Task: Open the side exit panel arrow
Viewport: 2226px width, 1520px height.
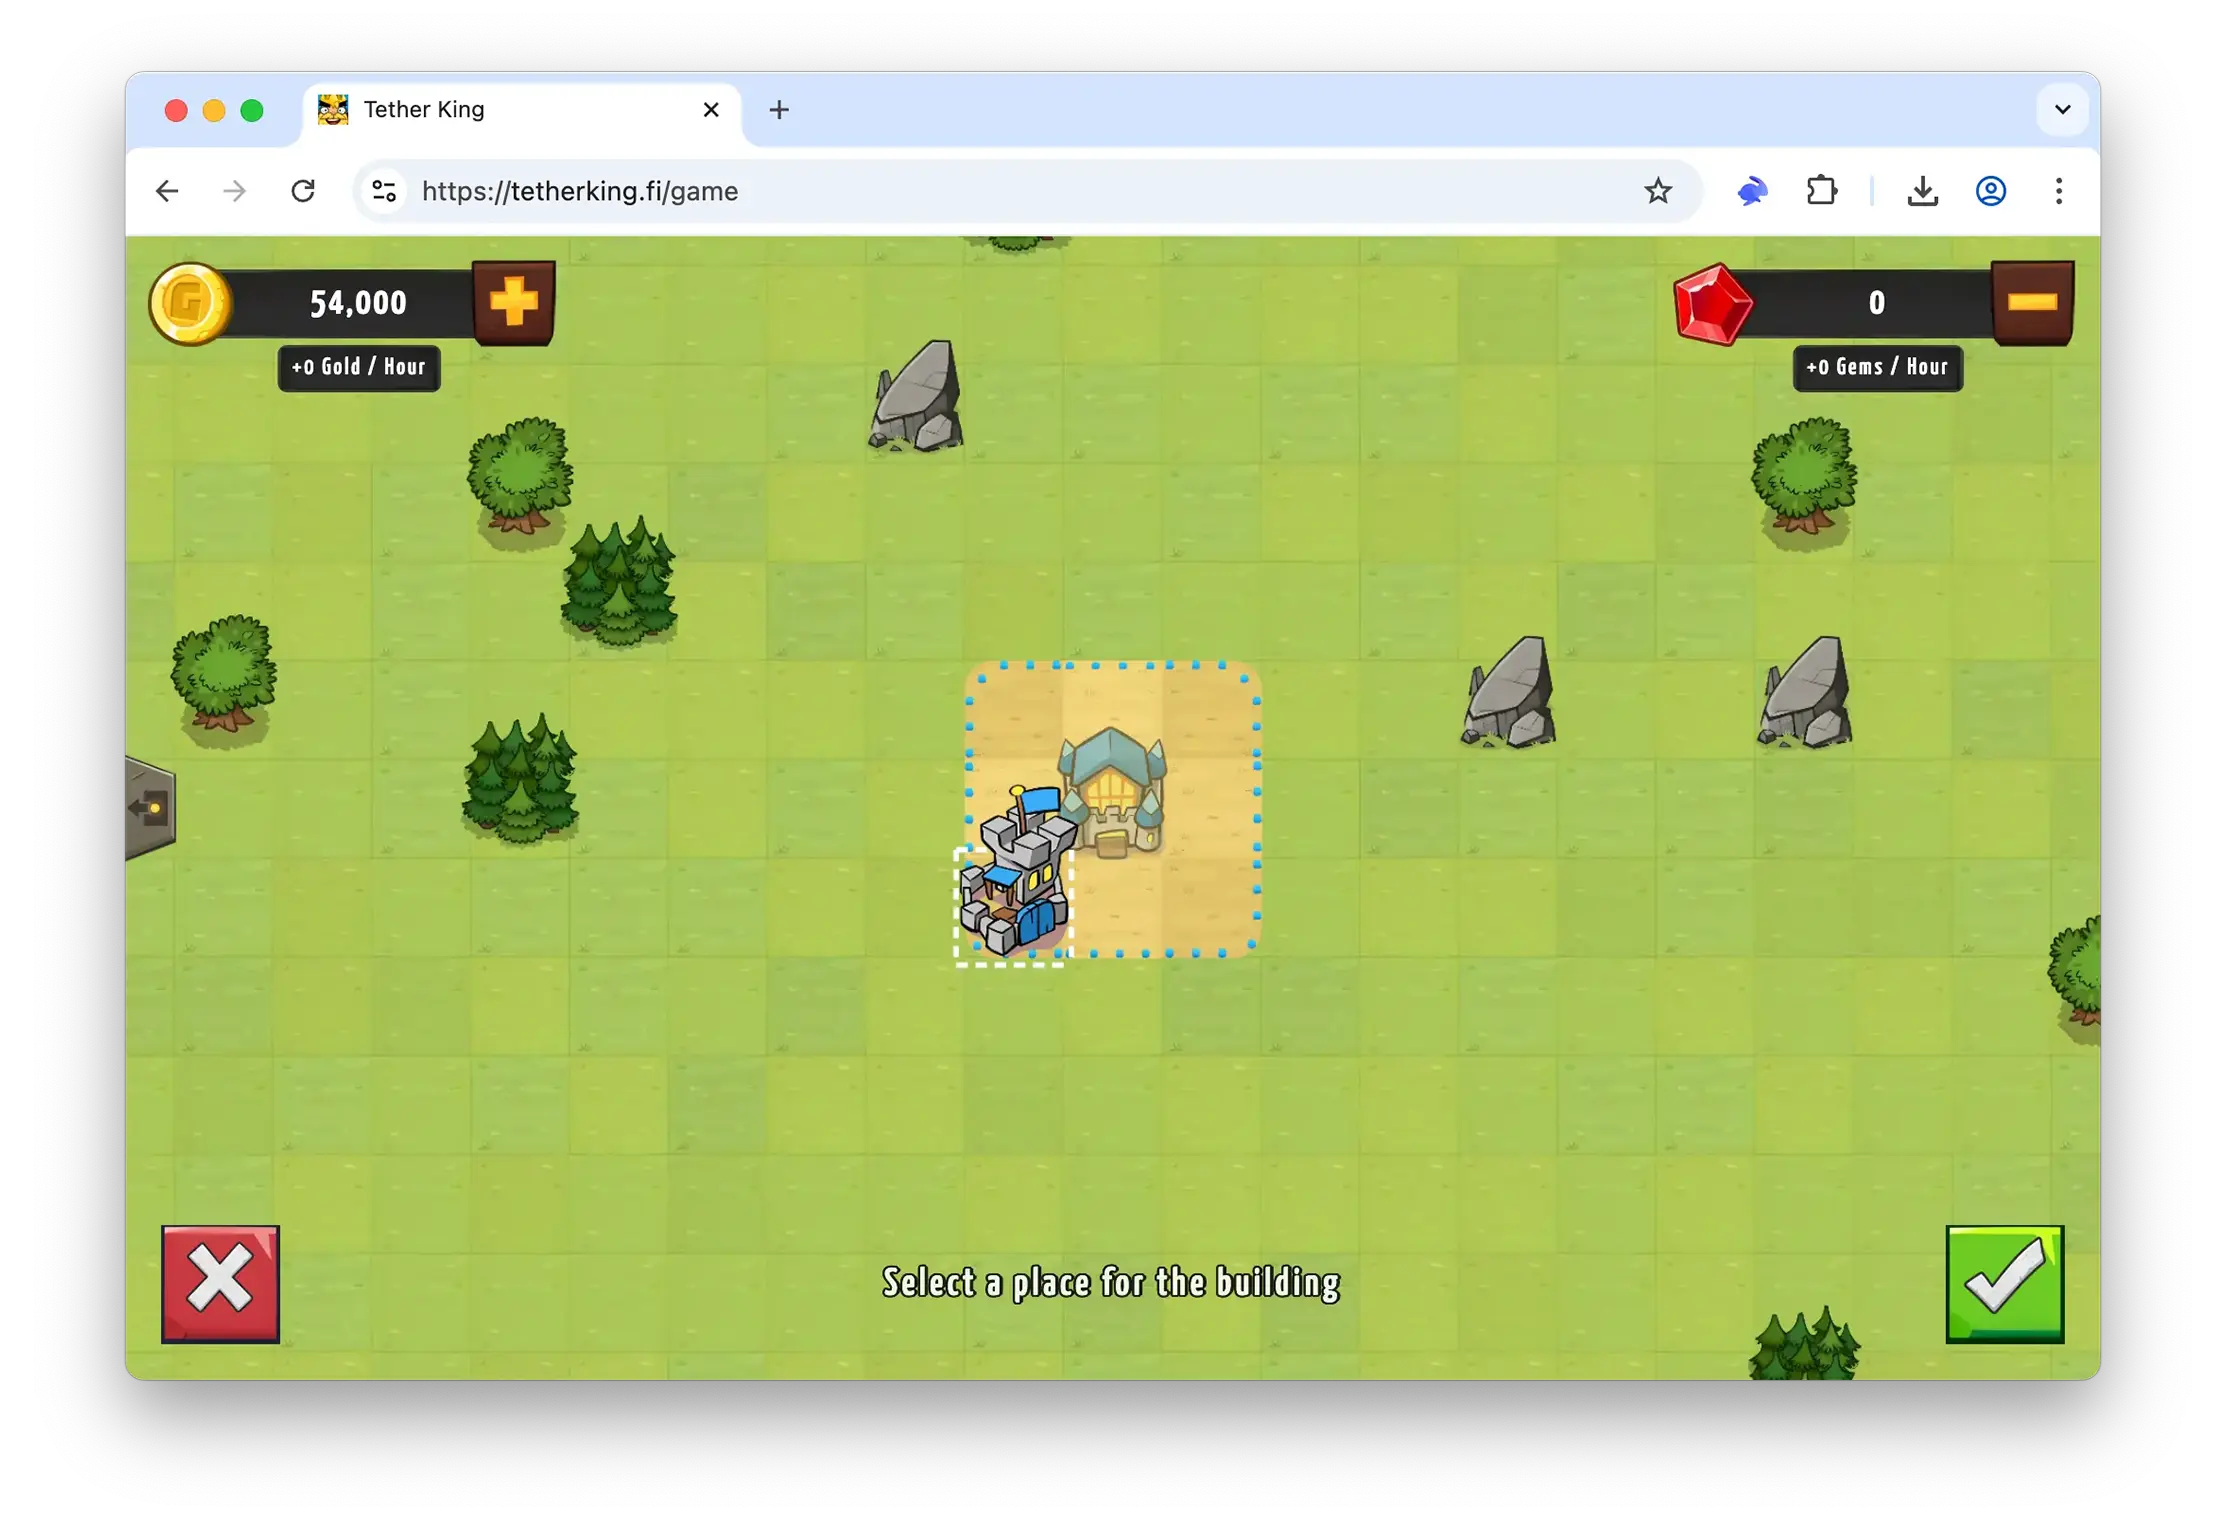Action: (x=150, y=808)
